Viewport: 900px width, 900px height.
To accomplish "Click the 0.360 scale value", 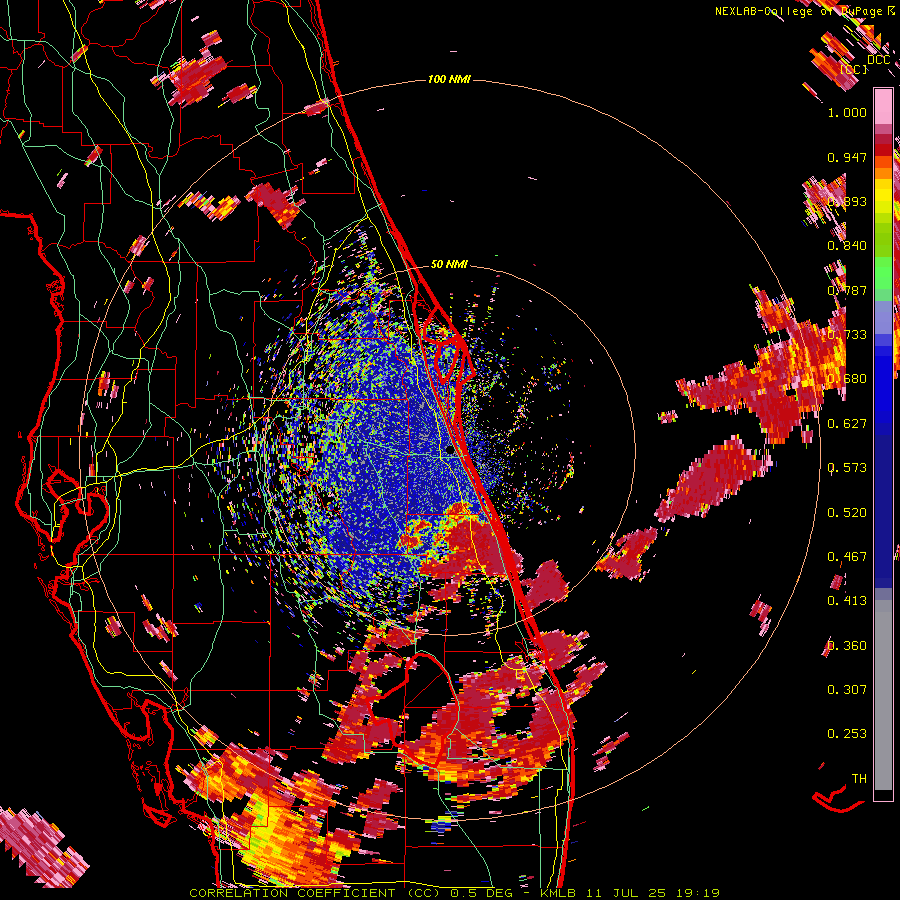I will [x=847, y=645].
